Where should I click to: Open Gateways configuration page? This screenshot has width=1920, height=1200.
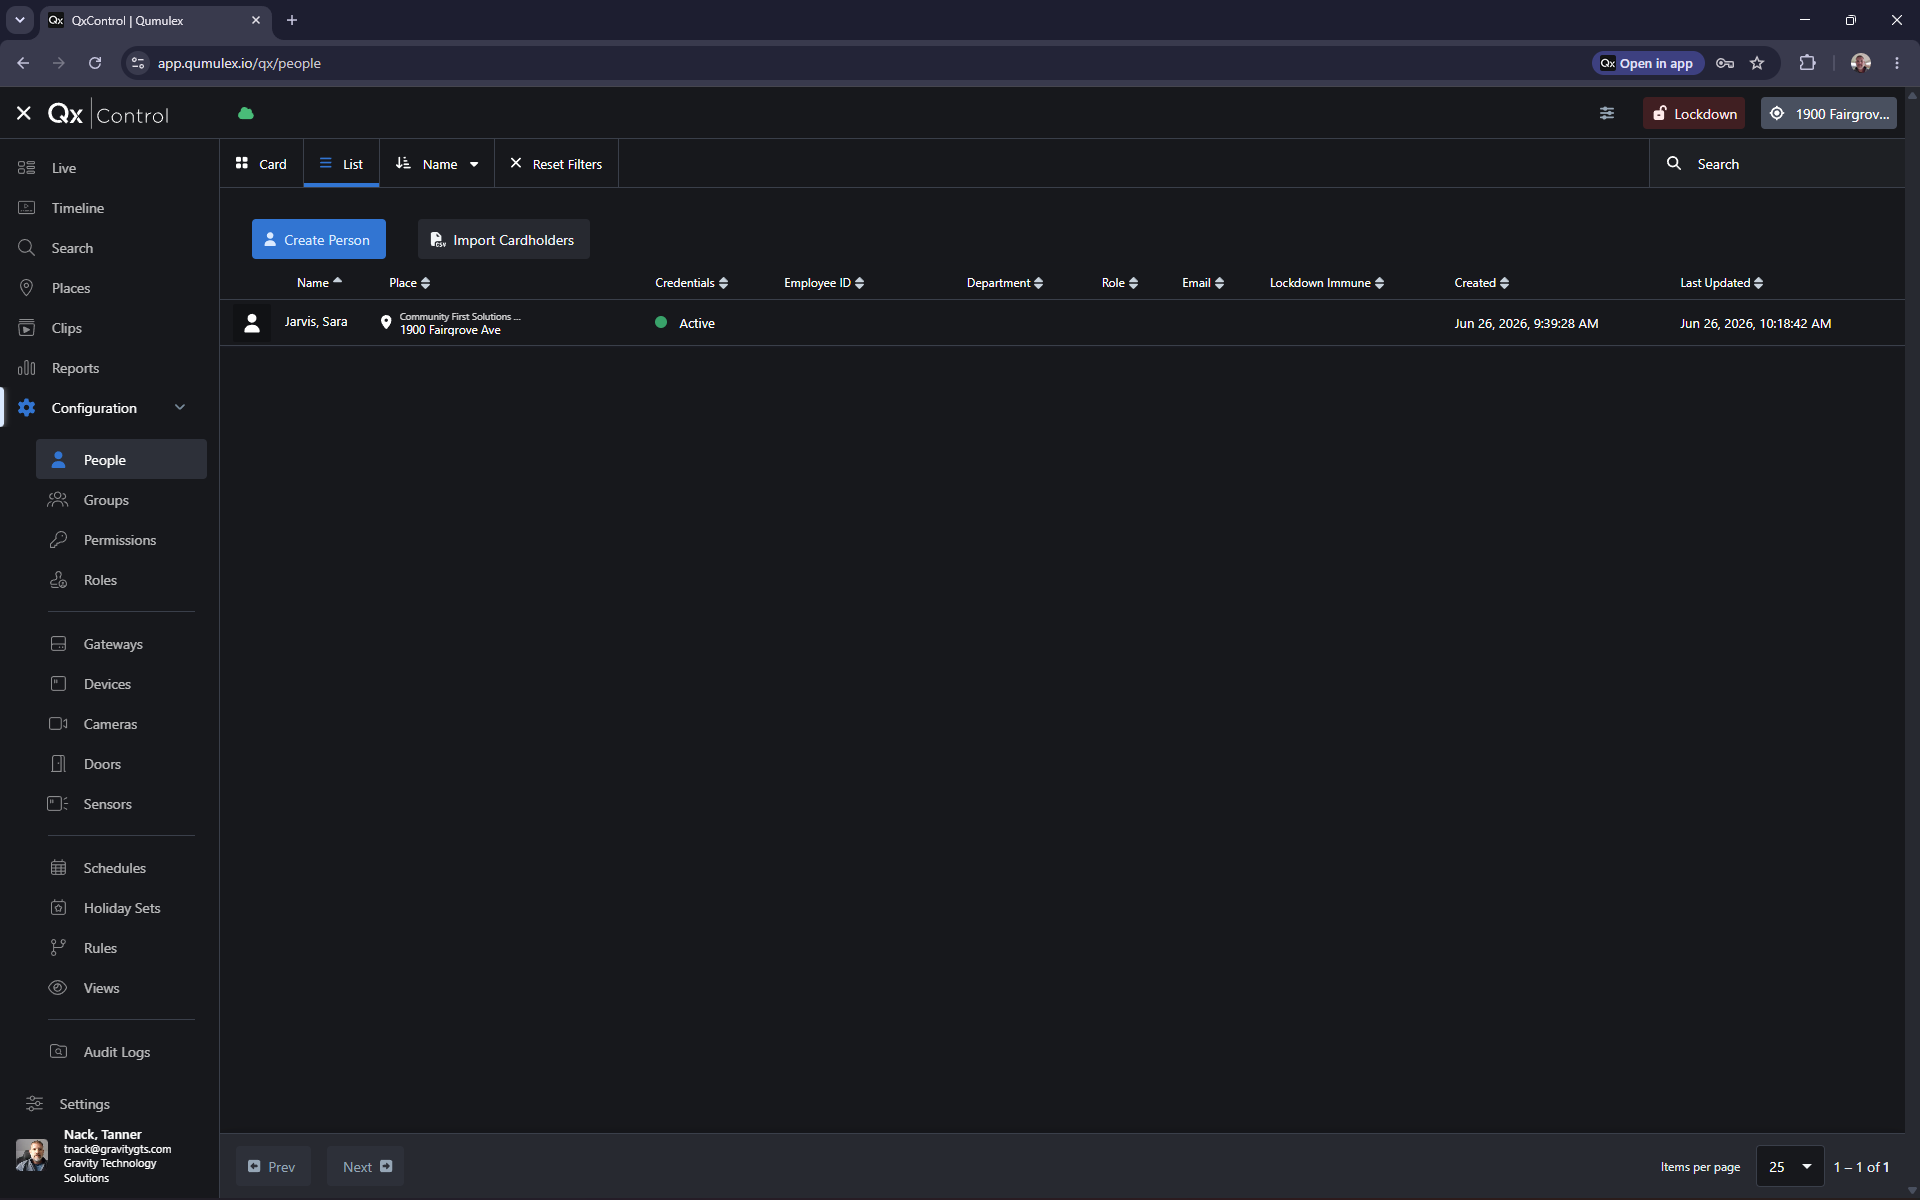[x=113, y=644]
